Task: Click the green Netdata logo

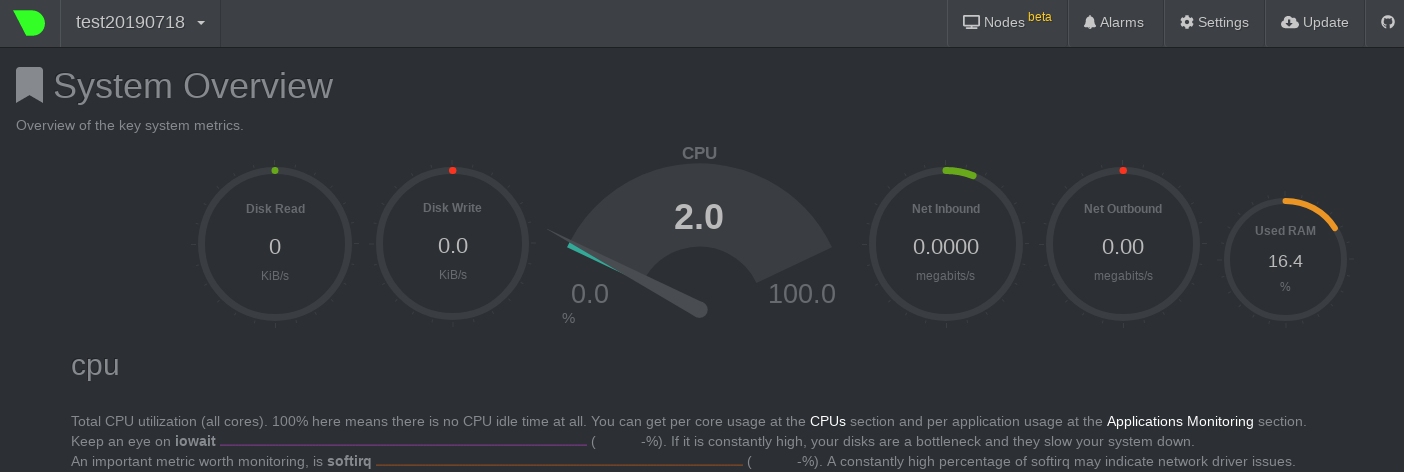Action: [x=29, y=23]
